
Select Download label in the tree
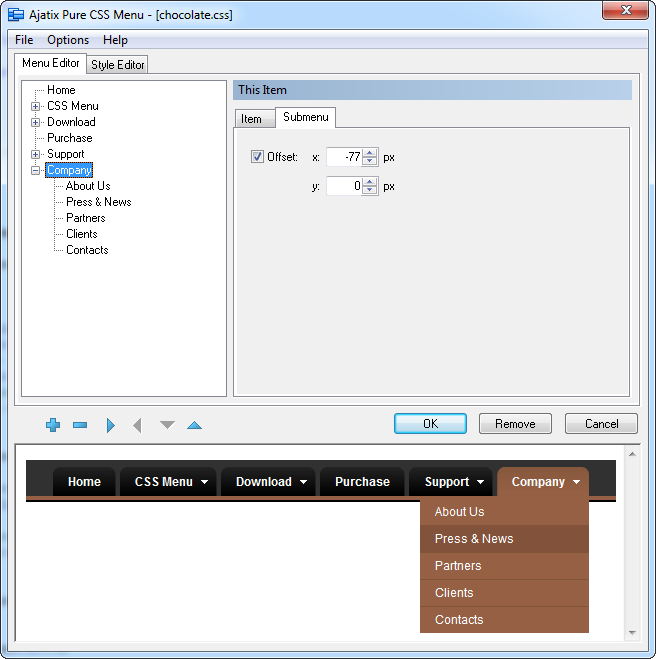point(71,122)
